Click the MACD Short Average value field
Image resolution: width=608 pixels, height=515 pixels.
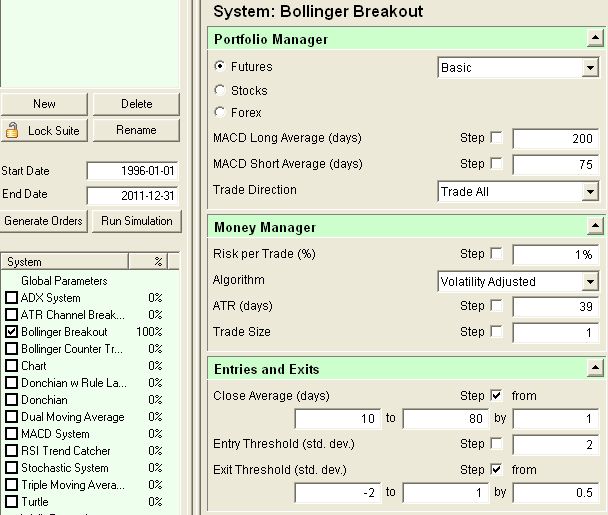click(555, 165)
